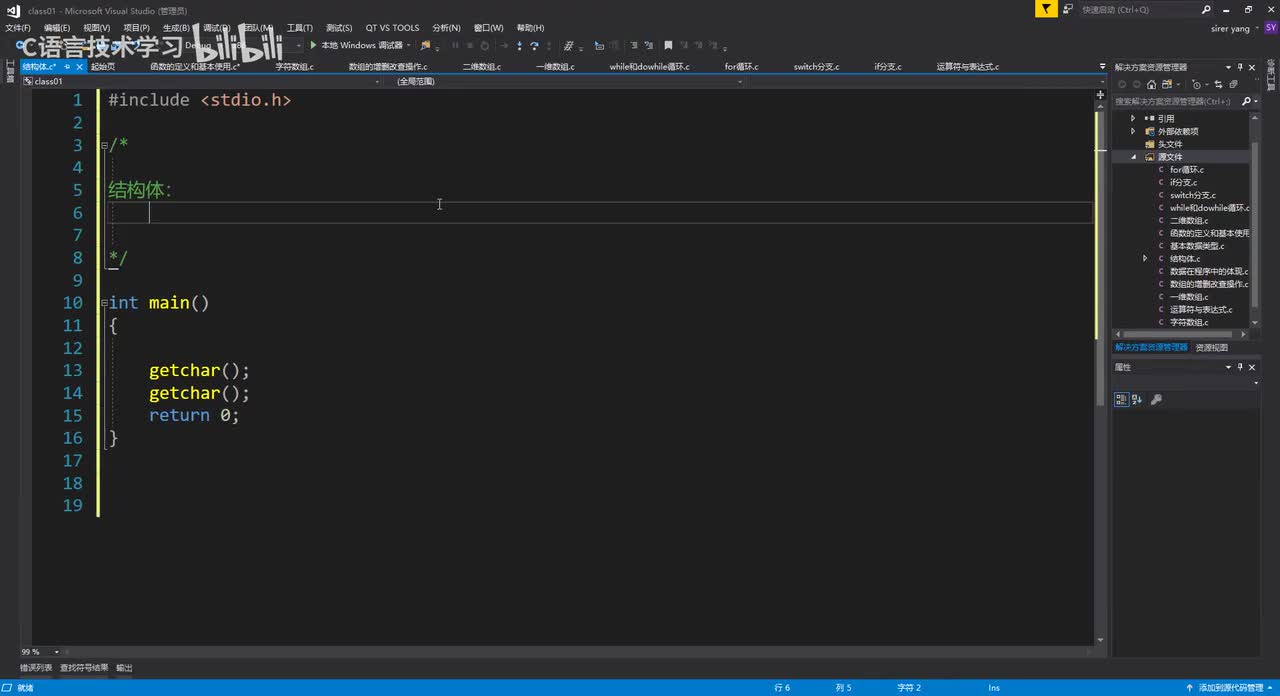Go Home in Solution Explorer toolbar
1280x696 pixels.
(1151, 85)
